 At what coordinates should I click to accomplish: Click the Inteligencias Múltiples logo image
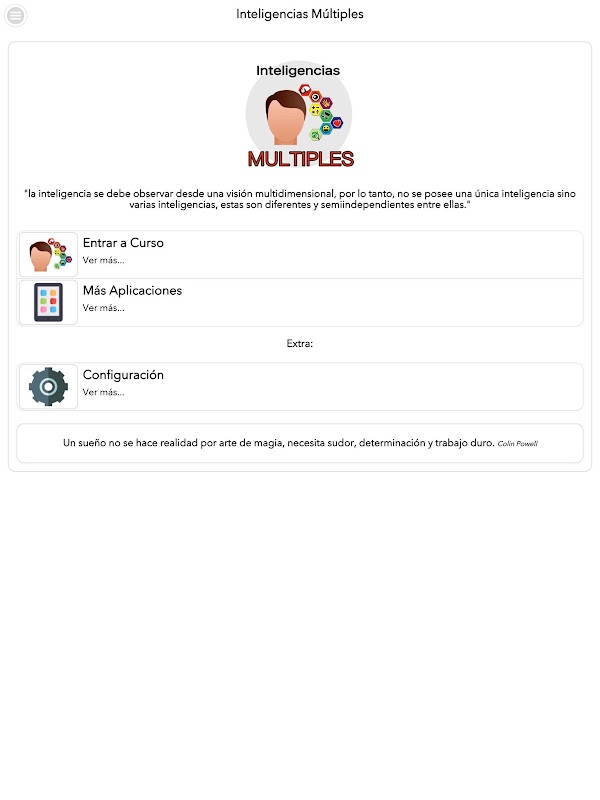(x=299, y=116)
